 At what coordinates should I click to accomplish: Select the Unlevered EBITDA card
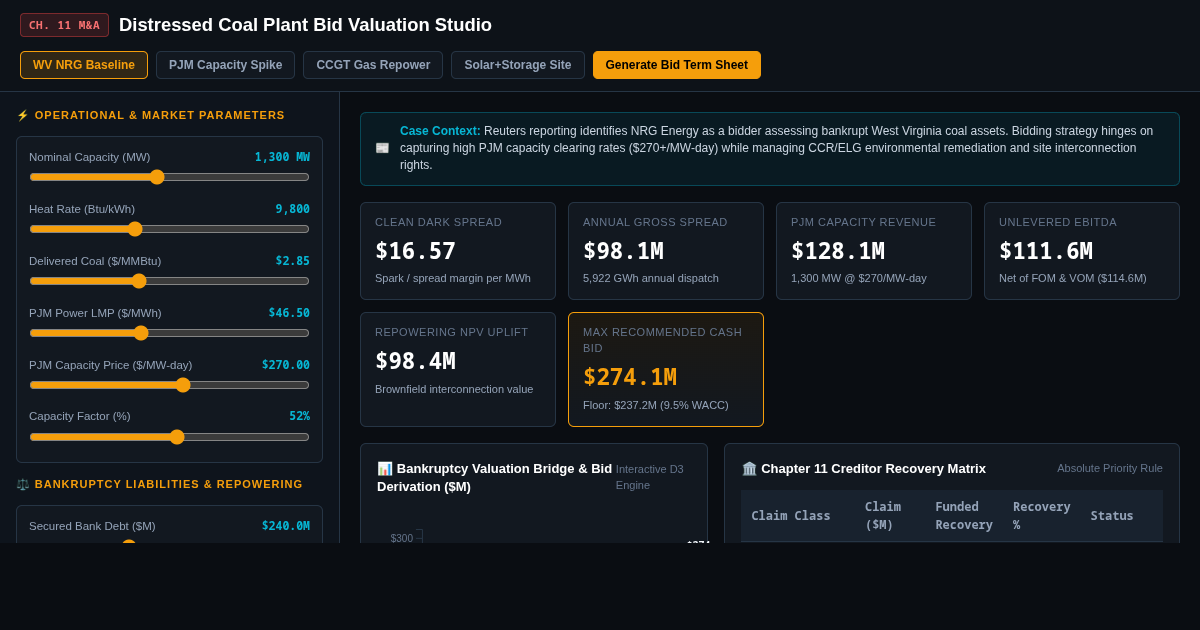tap(1082, 251)
